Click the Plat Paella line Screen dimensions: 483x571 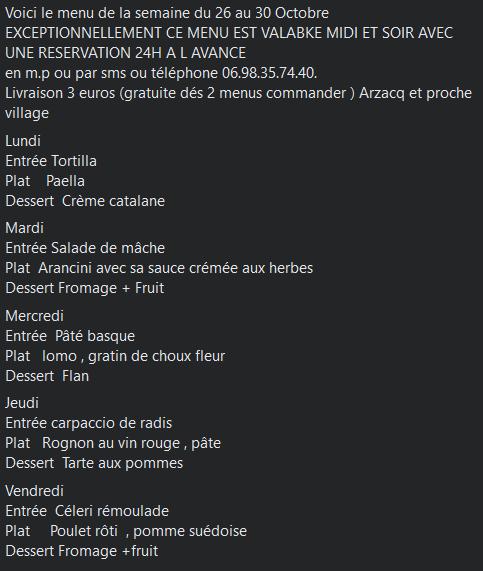(45, 181)
